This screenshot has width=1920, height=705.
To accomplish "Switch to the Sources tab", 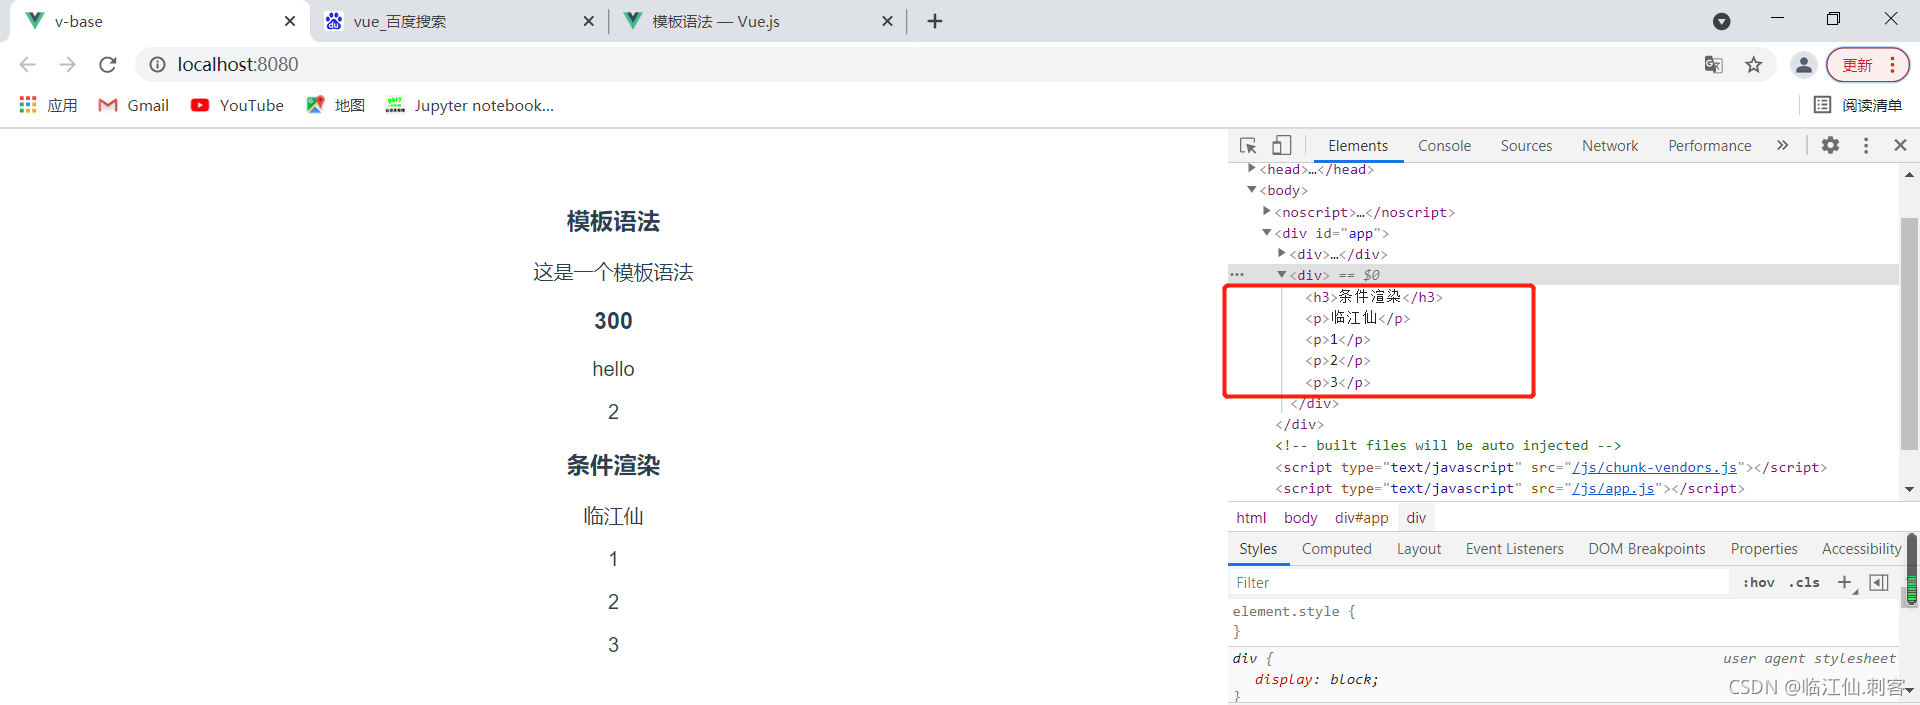I will pos(1526,145).
